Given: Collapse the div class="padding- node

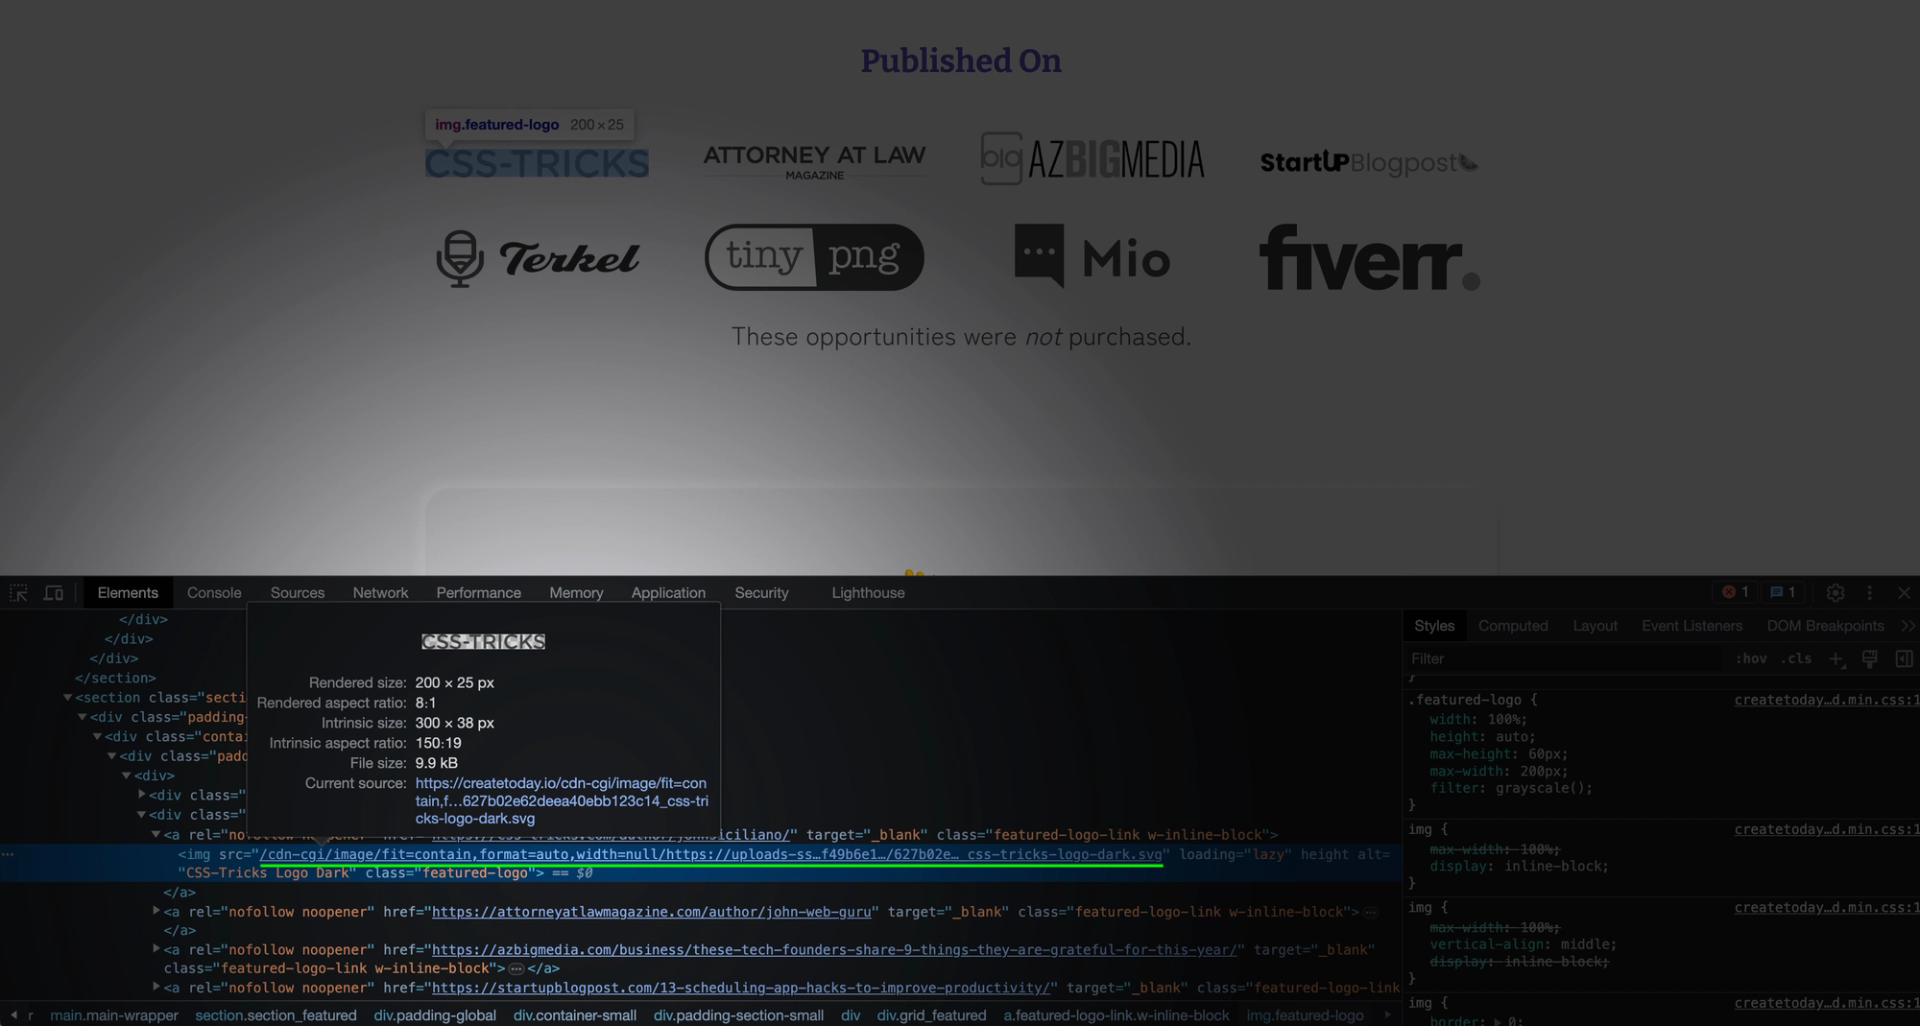Looking at the screenshot, I should pos(83,717).
